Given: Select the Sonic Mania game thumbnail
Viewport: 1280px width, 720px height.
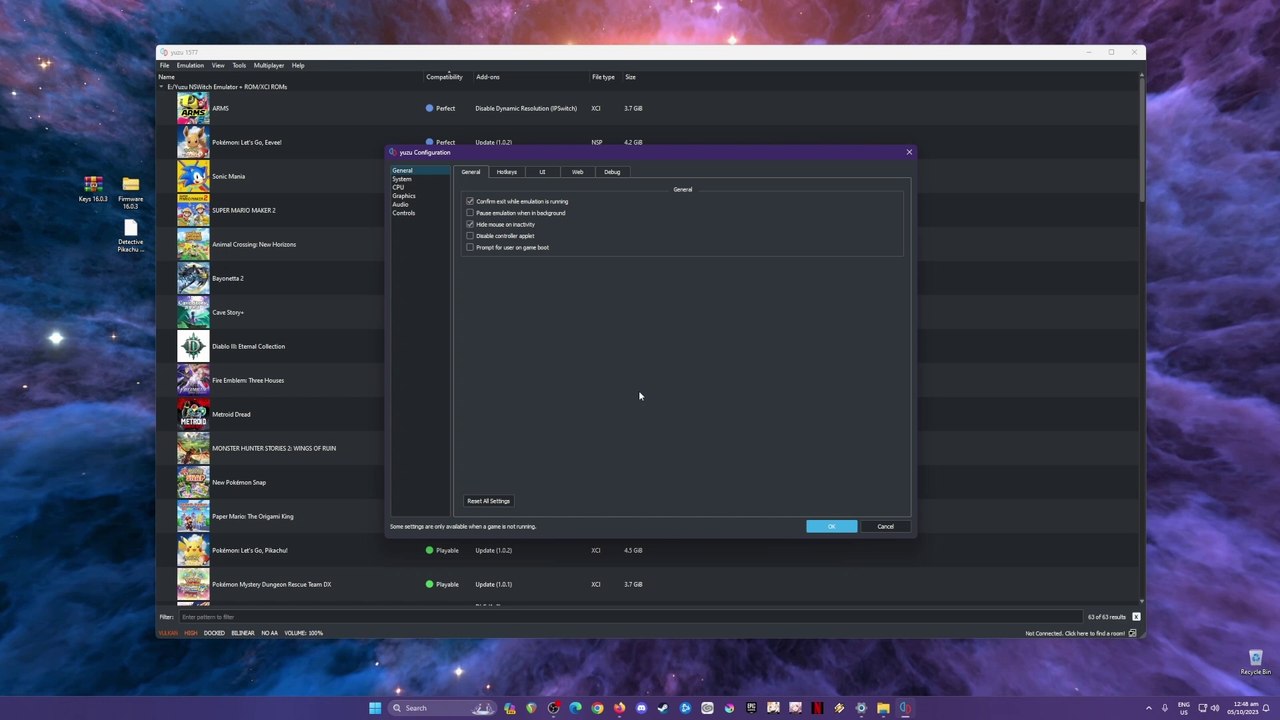Looking at the screenshot, I should click(193, 176).
